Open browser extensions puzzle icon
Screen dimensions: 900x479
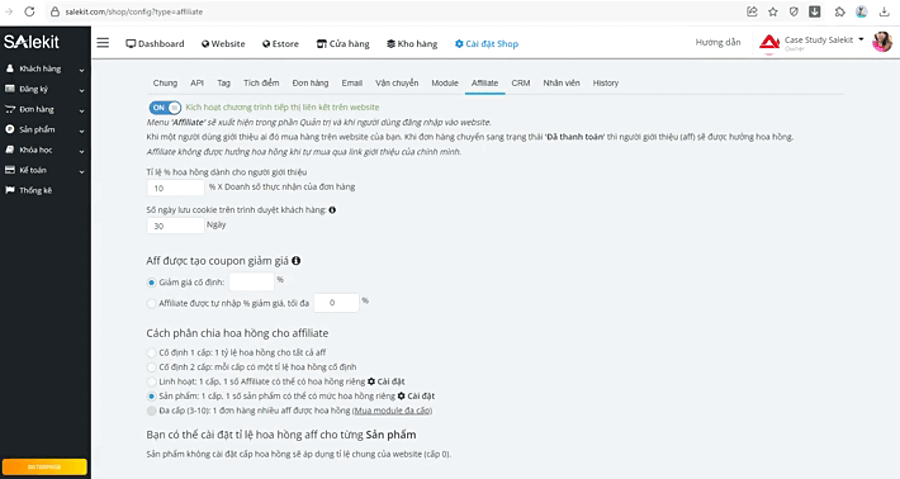840,11
